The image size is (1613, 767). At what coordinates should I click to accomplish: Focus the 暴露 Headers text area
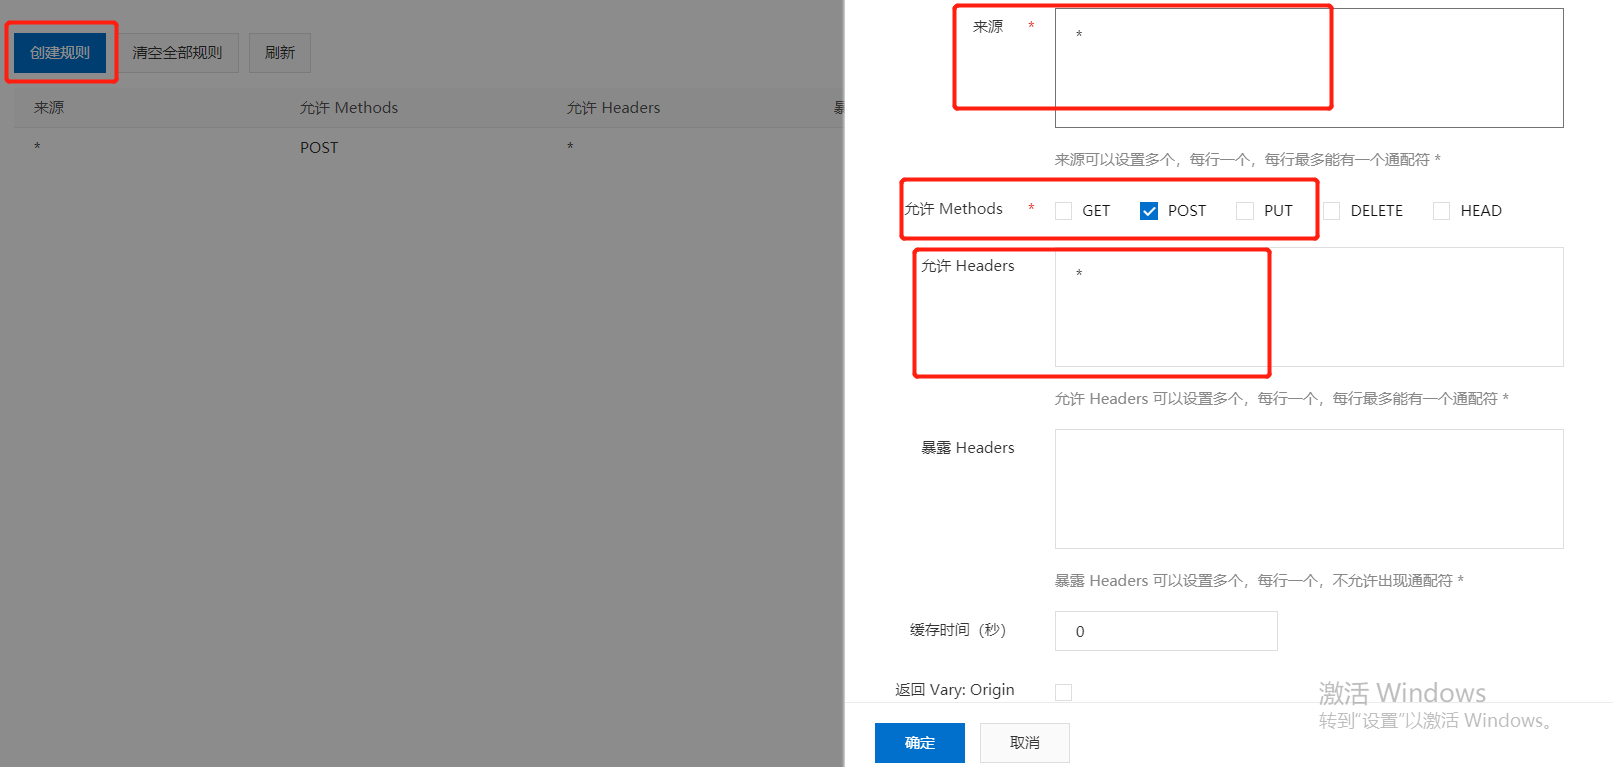(x=1309, y=489)
